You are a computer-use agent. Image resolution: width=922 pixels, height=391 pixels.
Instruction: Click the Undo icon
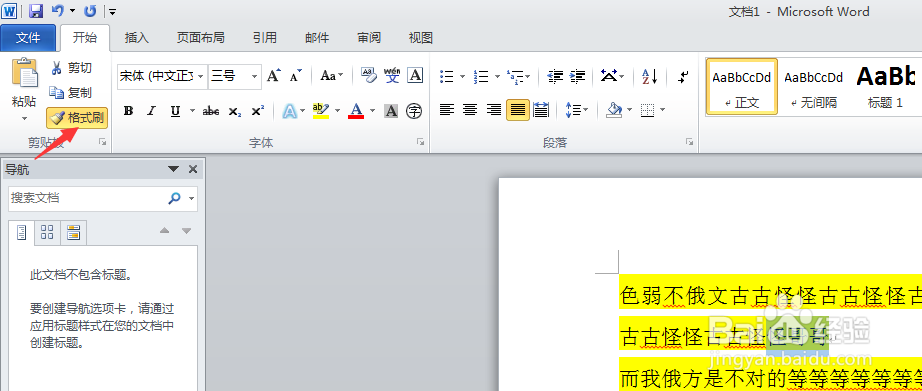[57, 11]
